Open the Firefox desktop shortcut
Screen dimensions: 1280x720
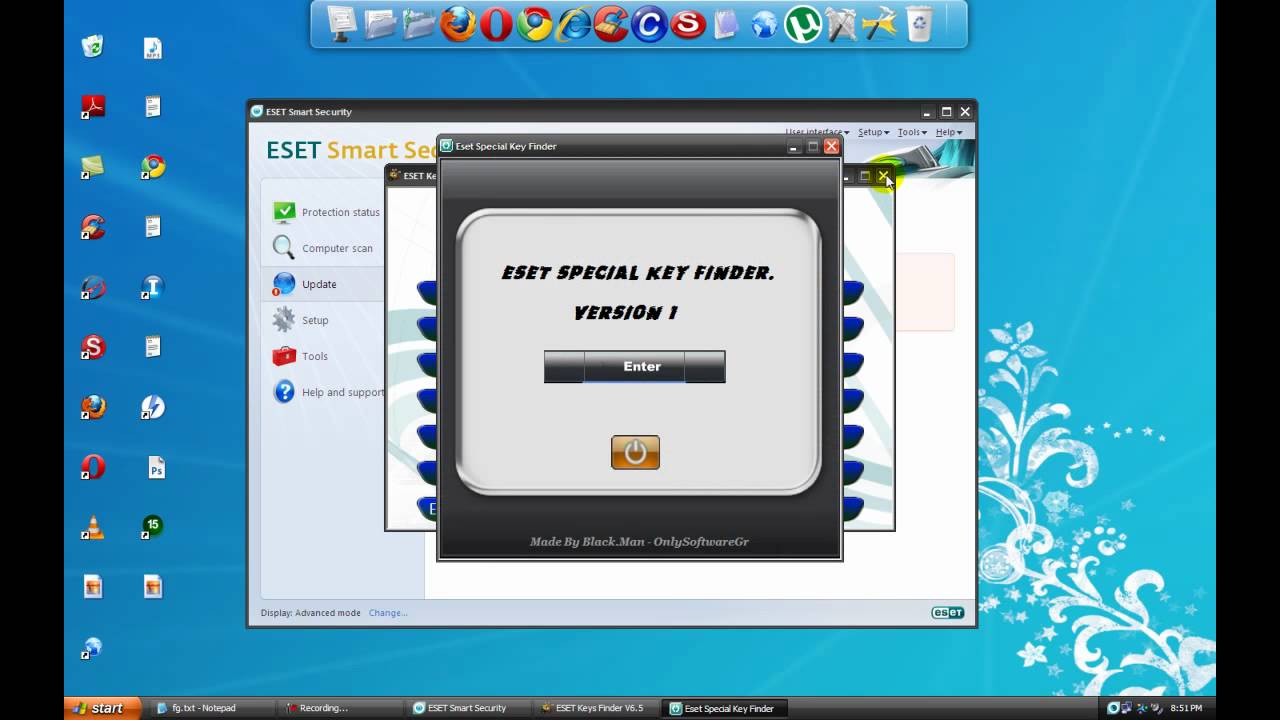[92, 407]
